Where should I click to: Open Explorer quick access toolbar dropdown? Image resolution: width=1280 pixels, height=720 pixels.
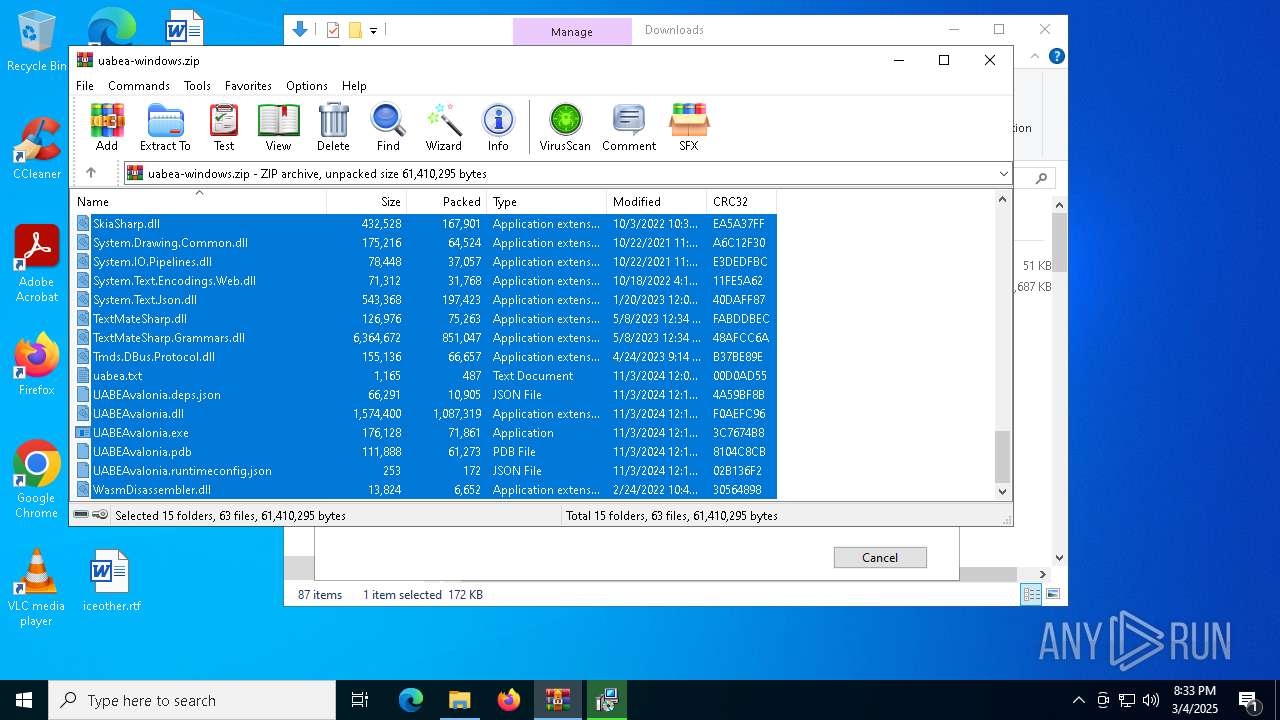click(373, 31)
